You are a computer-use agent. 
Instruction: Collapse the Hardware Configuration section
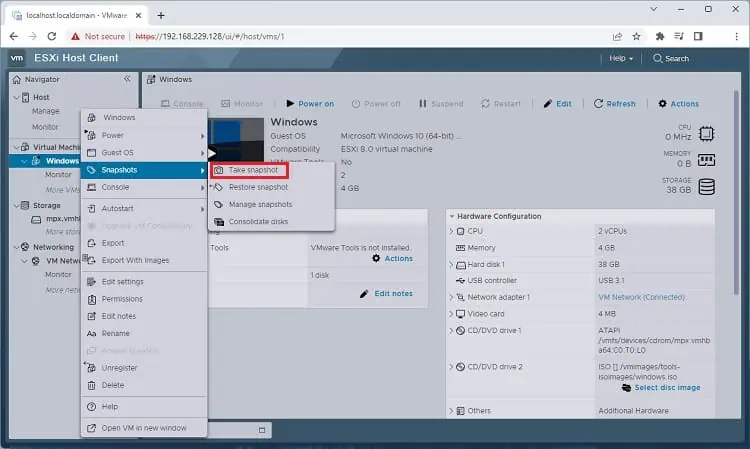tap(452, 216)
